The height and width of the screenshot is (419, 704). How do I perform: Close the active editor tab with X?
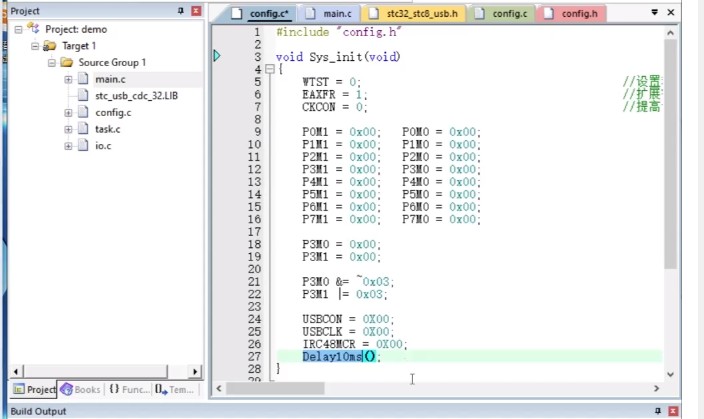pyautogui.click(x=671, y=13)
